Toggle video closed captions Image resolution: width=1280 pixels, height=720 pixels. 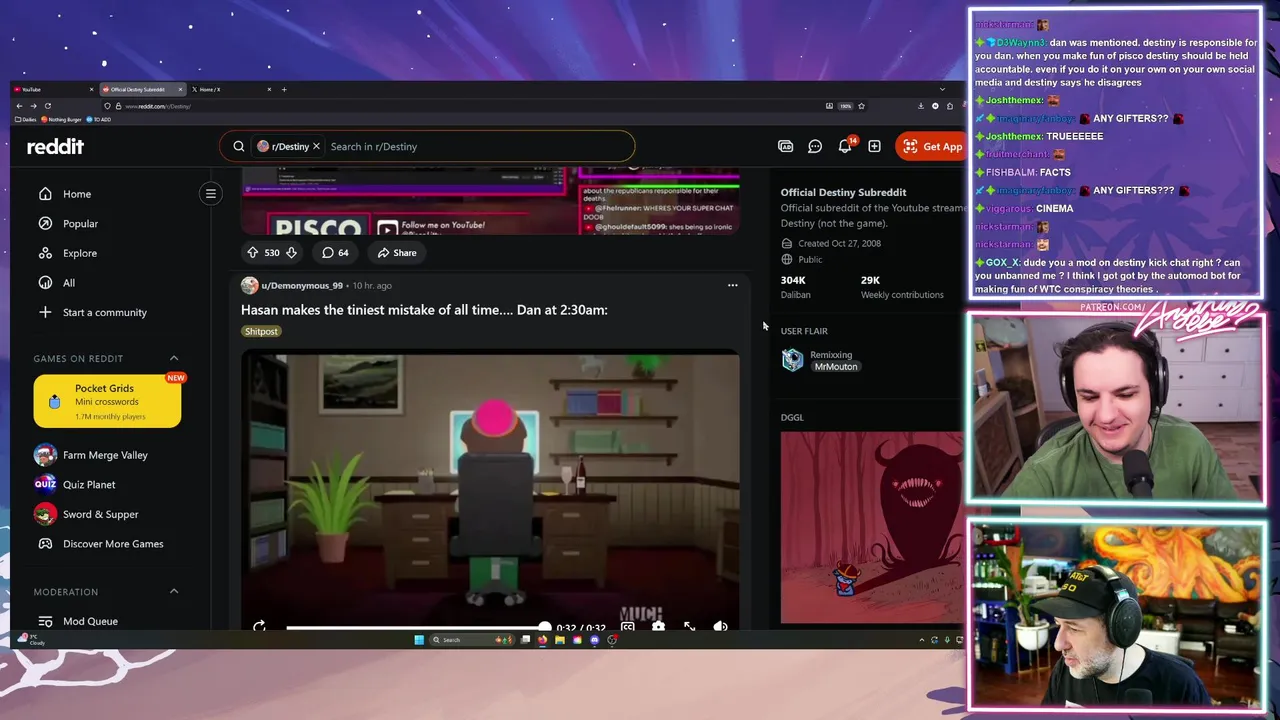627,627
